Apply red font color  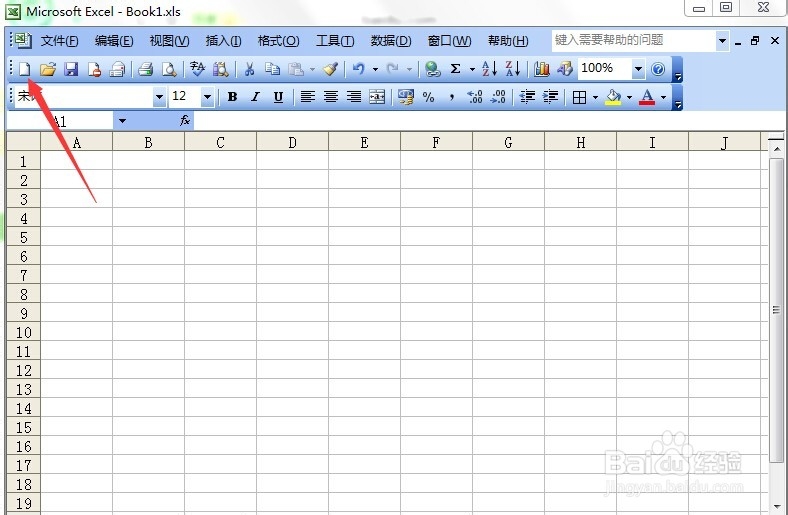(x=647, y=96)
